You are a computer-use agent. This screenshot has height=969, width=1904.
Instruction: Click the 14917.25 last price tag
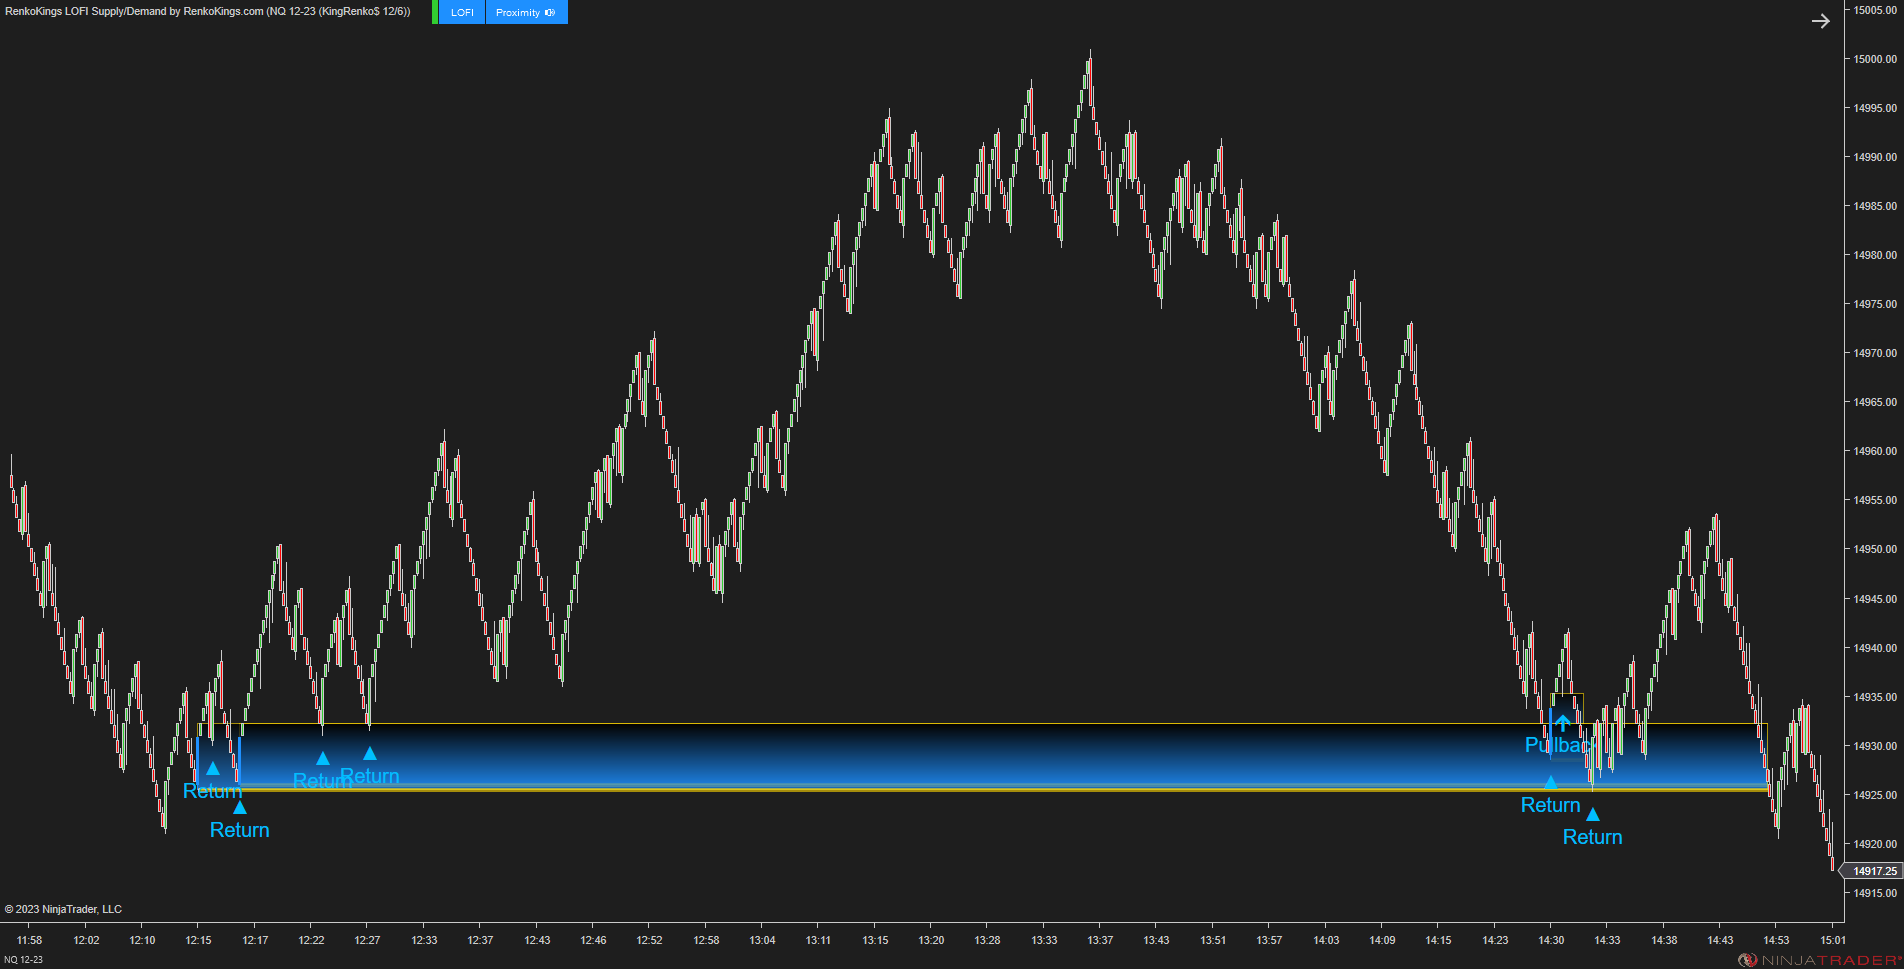pos(1871,871)
